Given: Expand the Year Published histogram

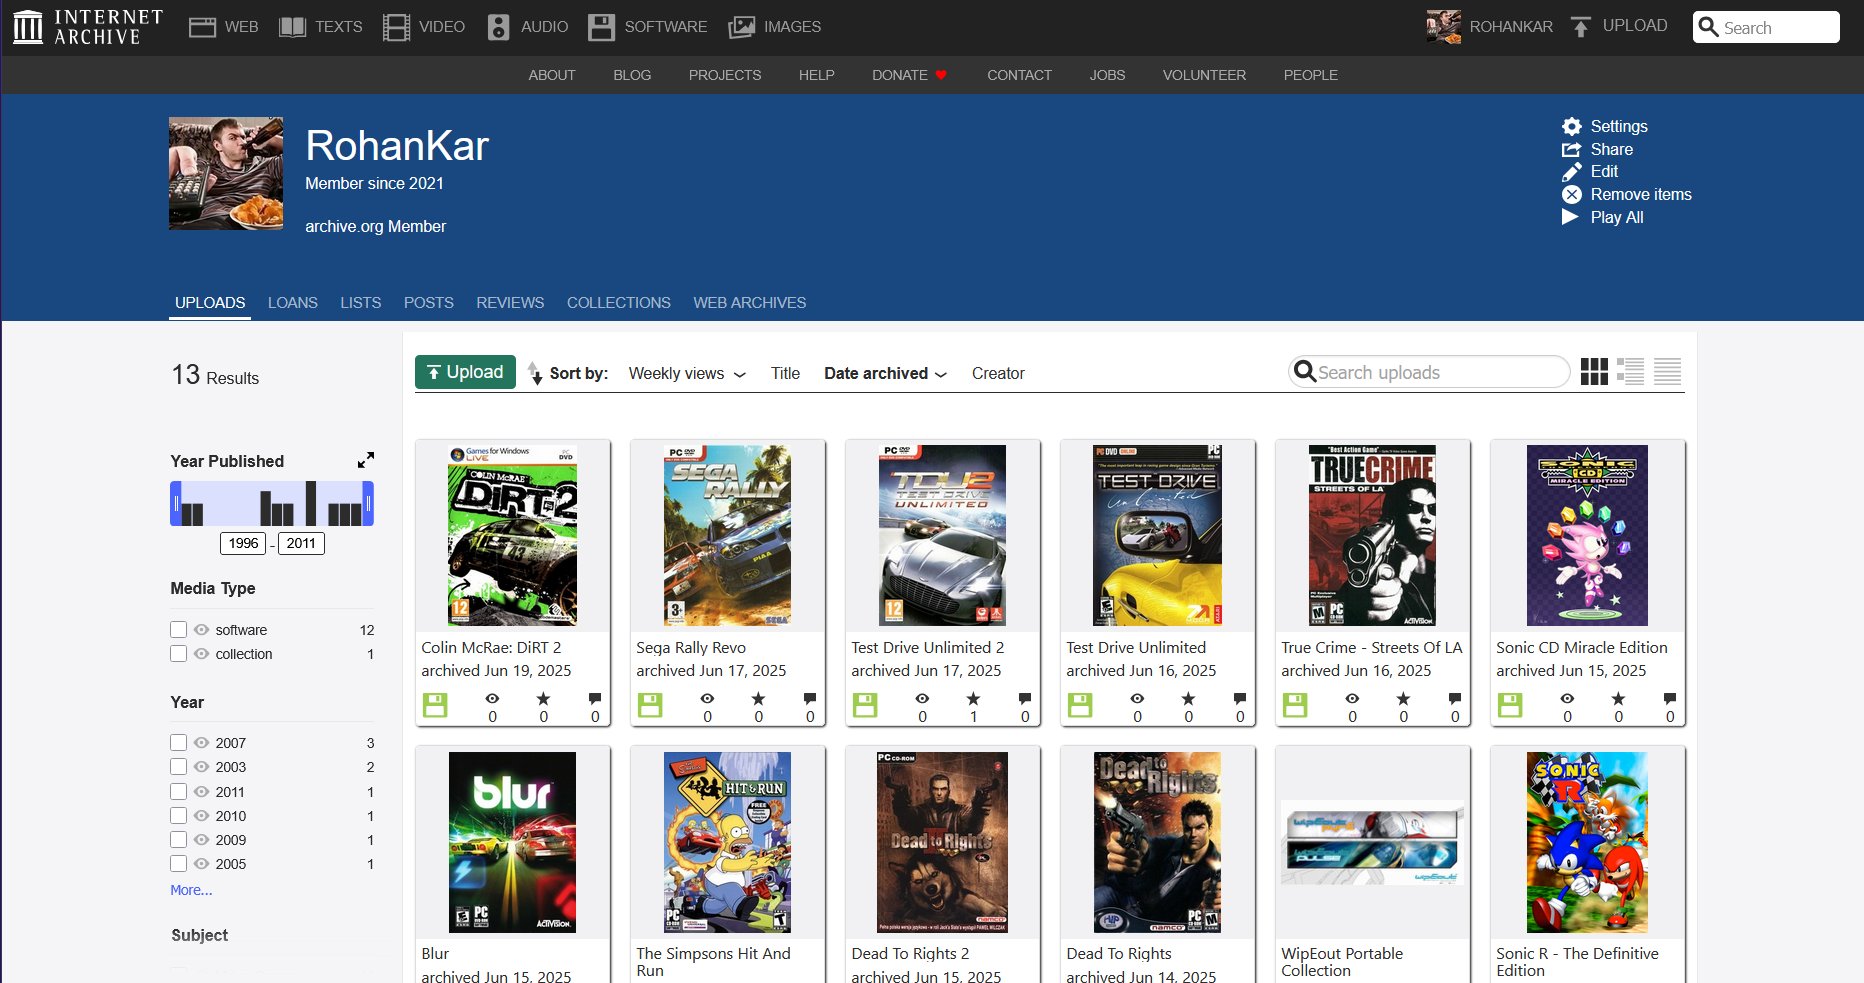Looking at the screenshot, I should coord(366,460).
